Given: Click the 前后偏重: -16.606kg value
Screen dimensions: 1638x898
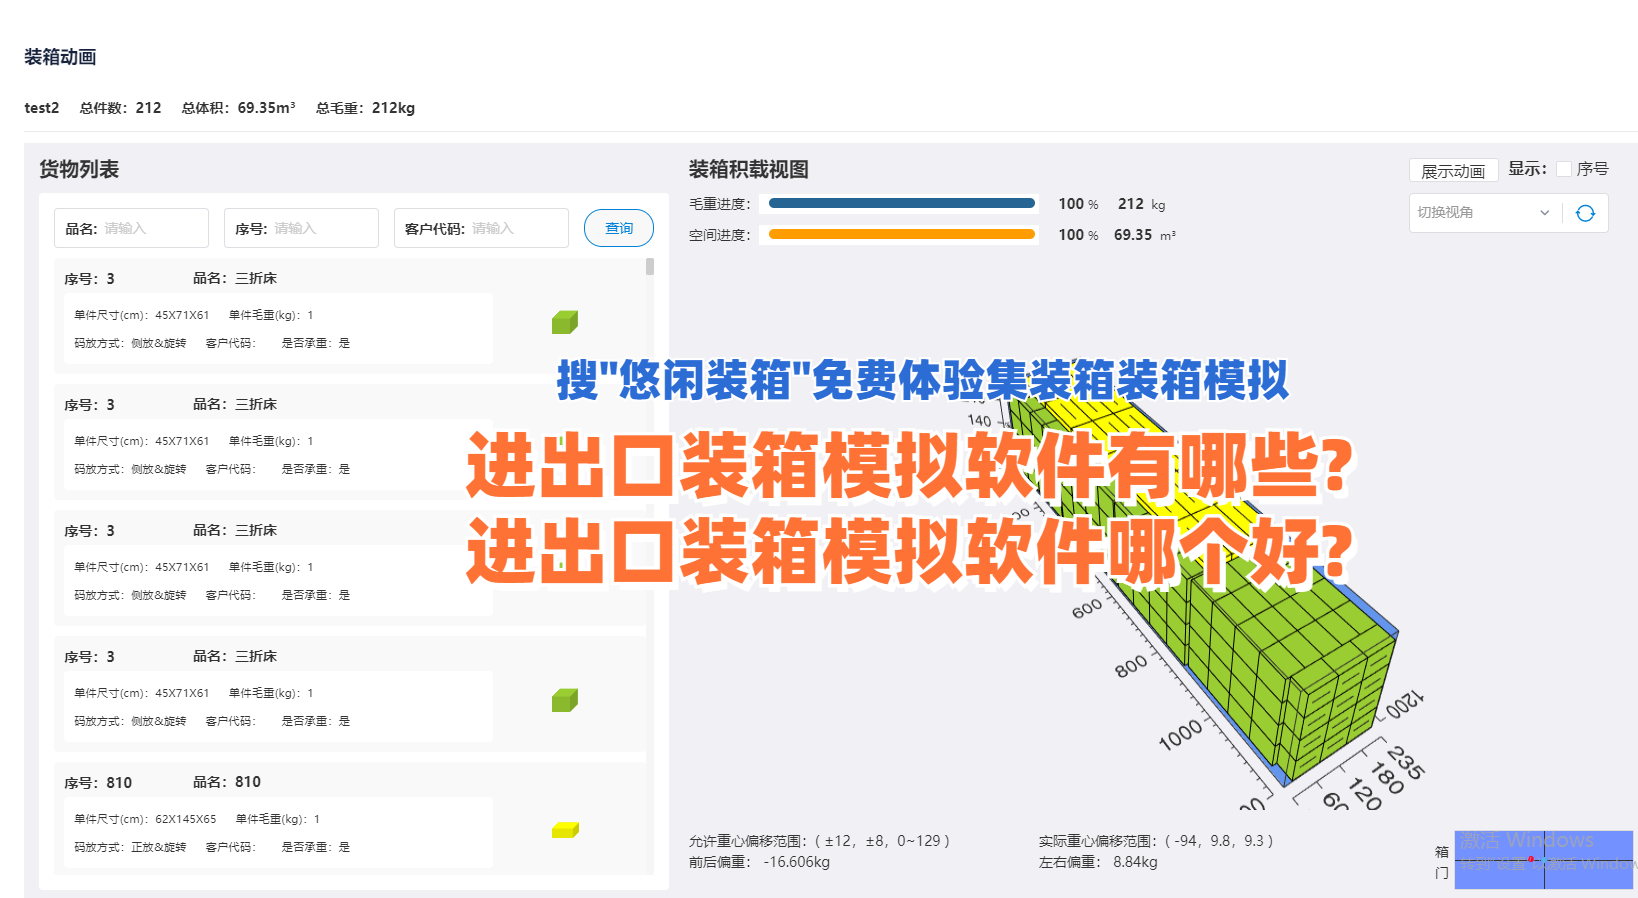Looking at the screenshot, I should [x=759, y=862].
